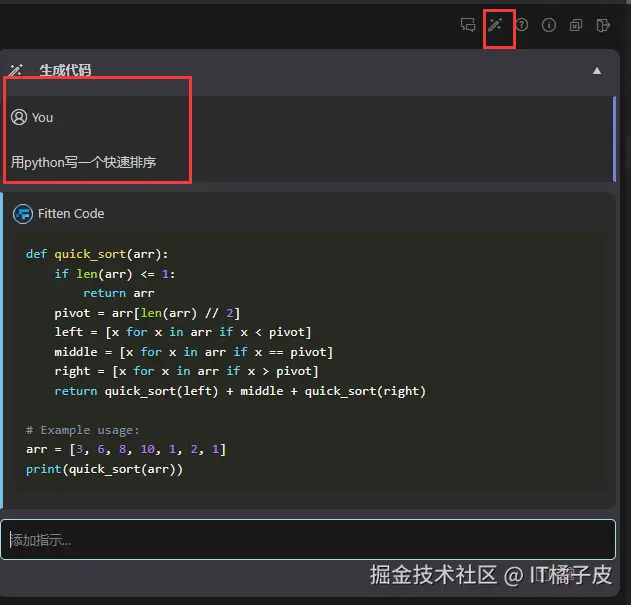631x605 pixels.
Task: Click the line starting with left = [x for x
Action: pyautogui.click(x=183, y=332)
